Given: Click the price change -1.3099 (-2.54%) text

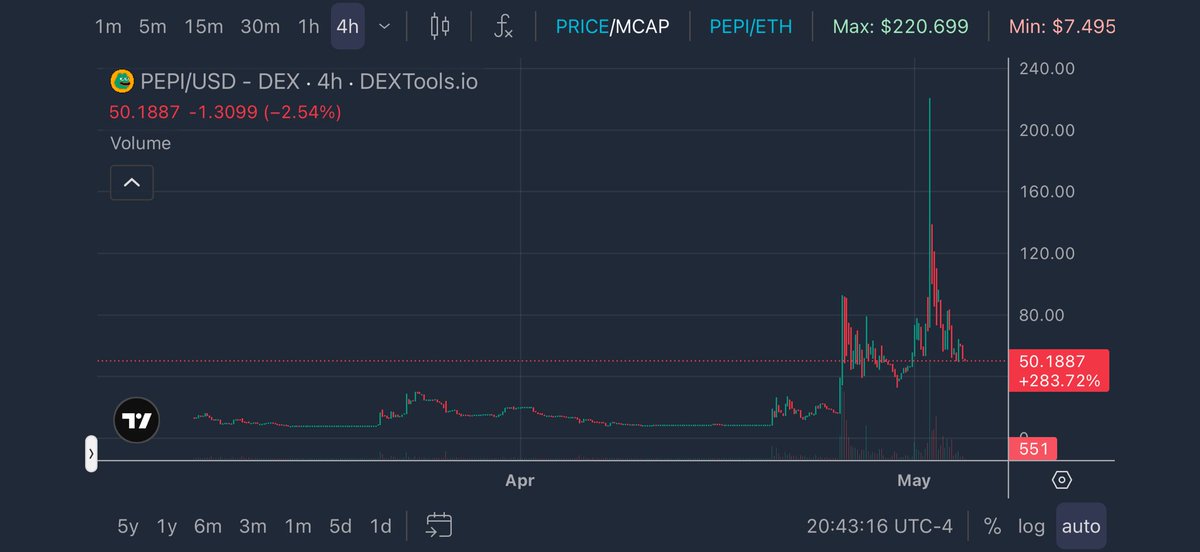Looking at the screenshot, I should (265, 112).
